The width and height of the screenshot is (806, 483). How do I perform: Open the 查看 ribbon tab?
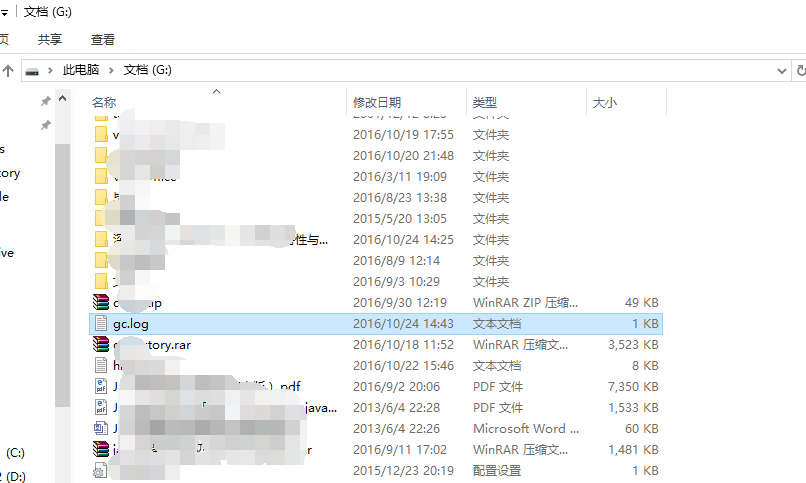coord(103,40)
